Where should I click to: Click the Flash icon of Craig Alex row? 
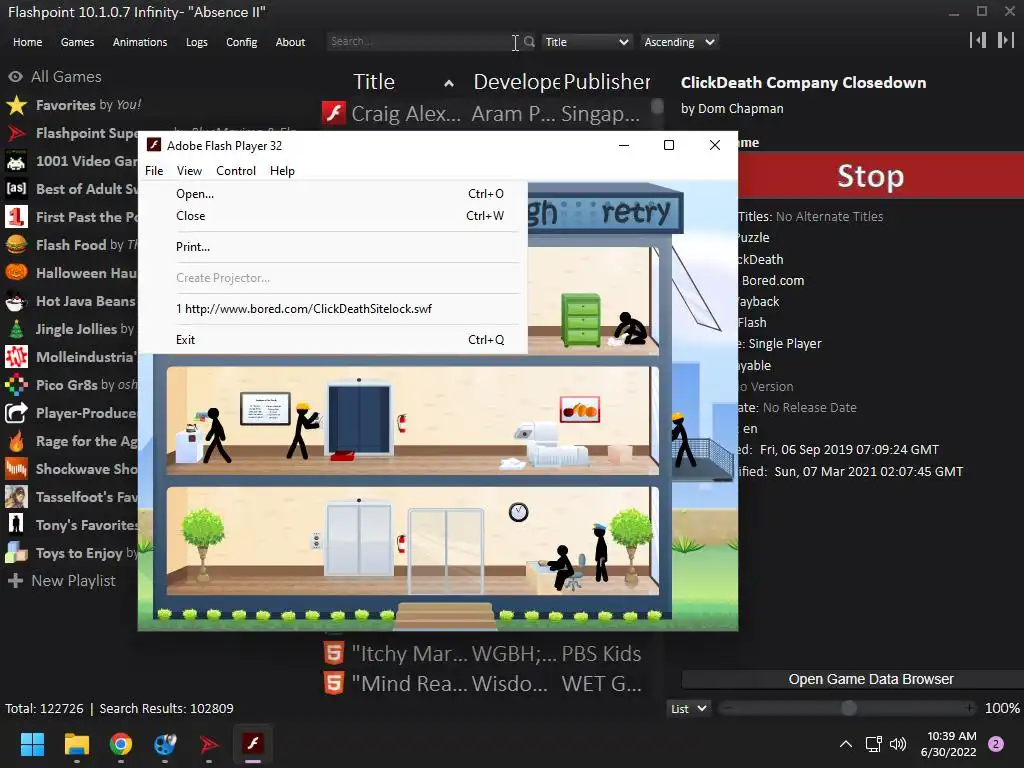coord(334,113)
